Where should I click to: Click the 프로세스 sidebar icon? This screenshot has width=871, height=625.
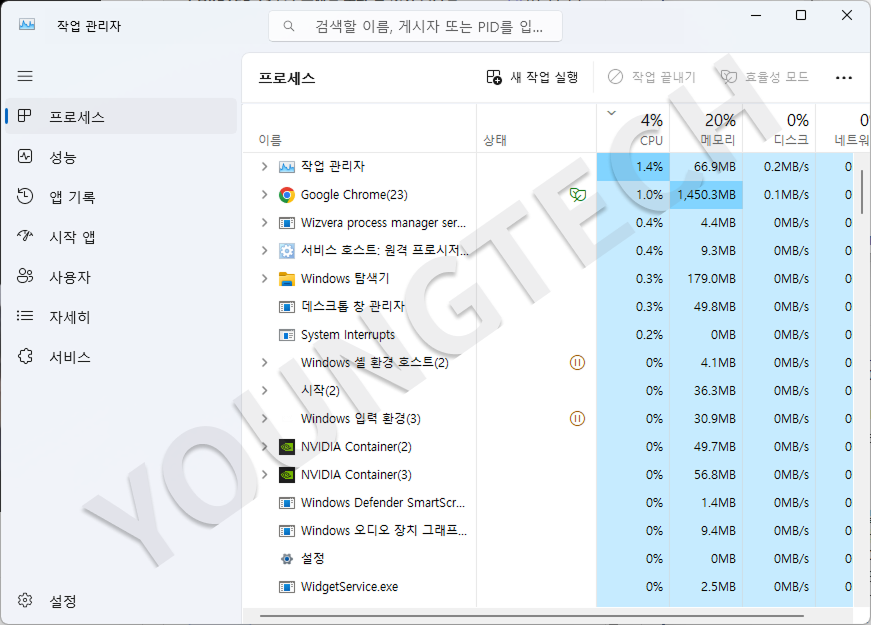click(24, 116)
